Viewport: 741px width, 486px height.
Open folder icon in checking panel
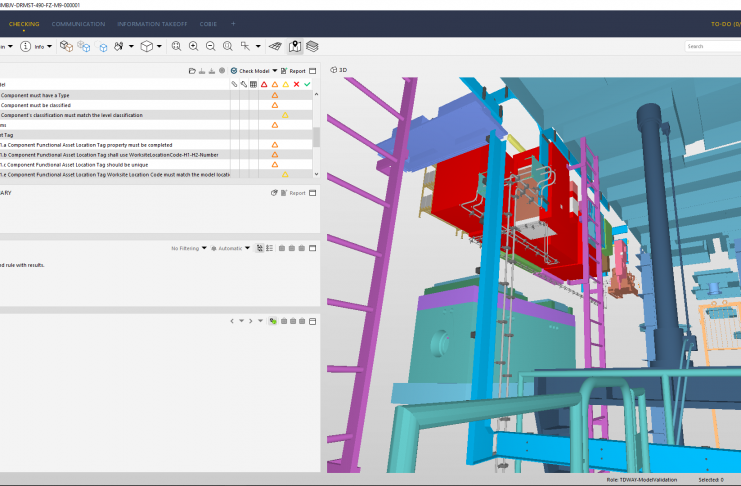point(192,71)
